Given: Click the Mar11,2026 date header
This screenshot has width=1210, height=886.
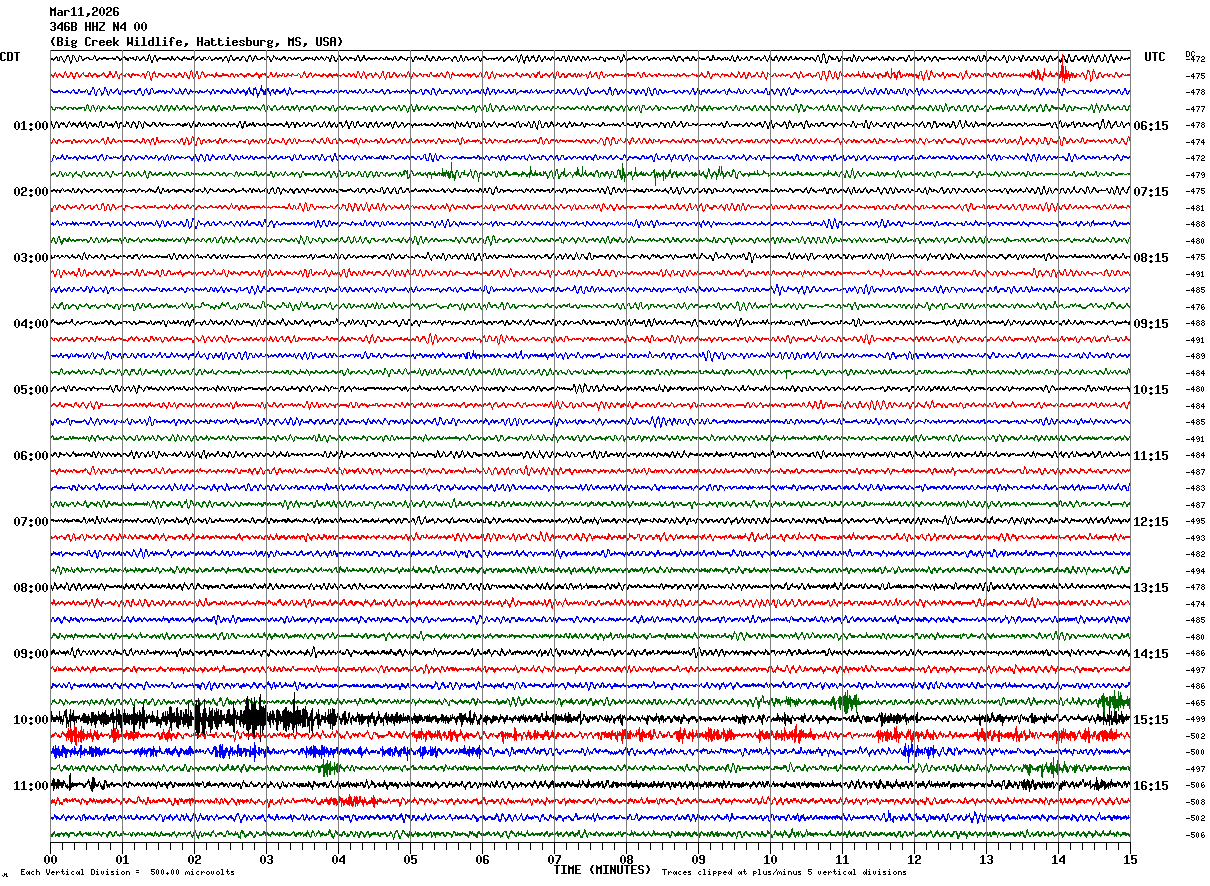Looking at the screenshot, I should (84, 12).
